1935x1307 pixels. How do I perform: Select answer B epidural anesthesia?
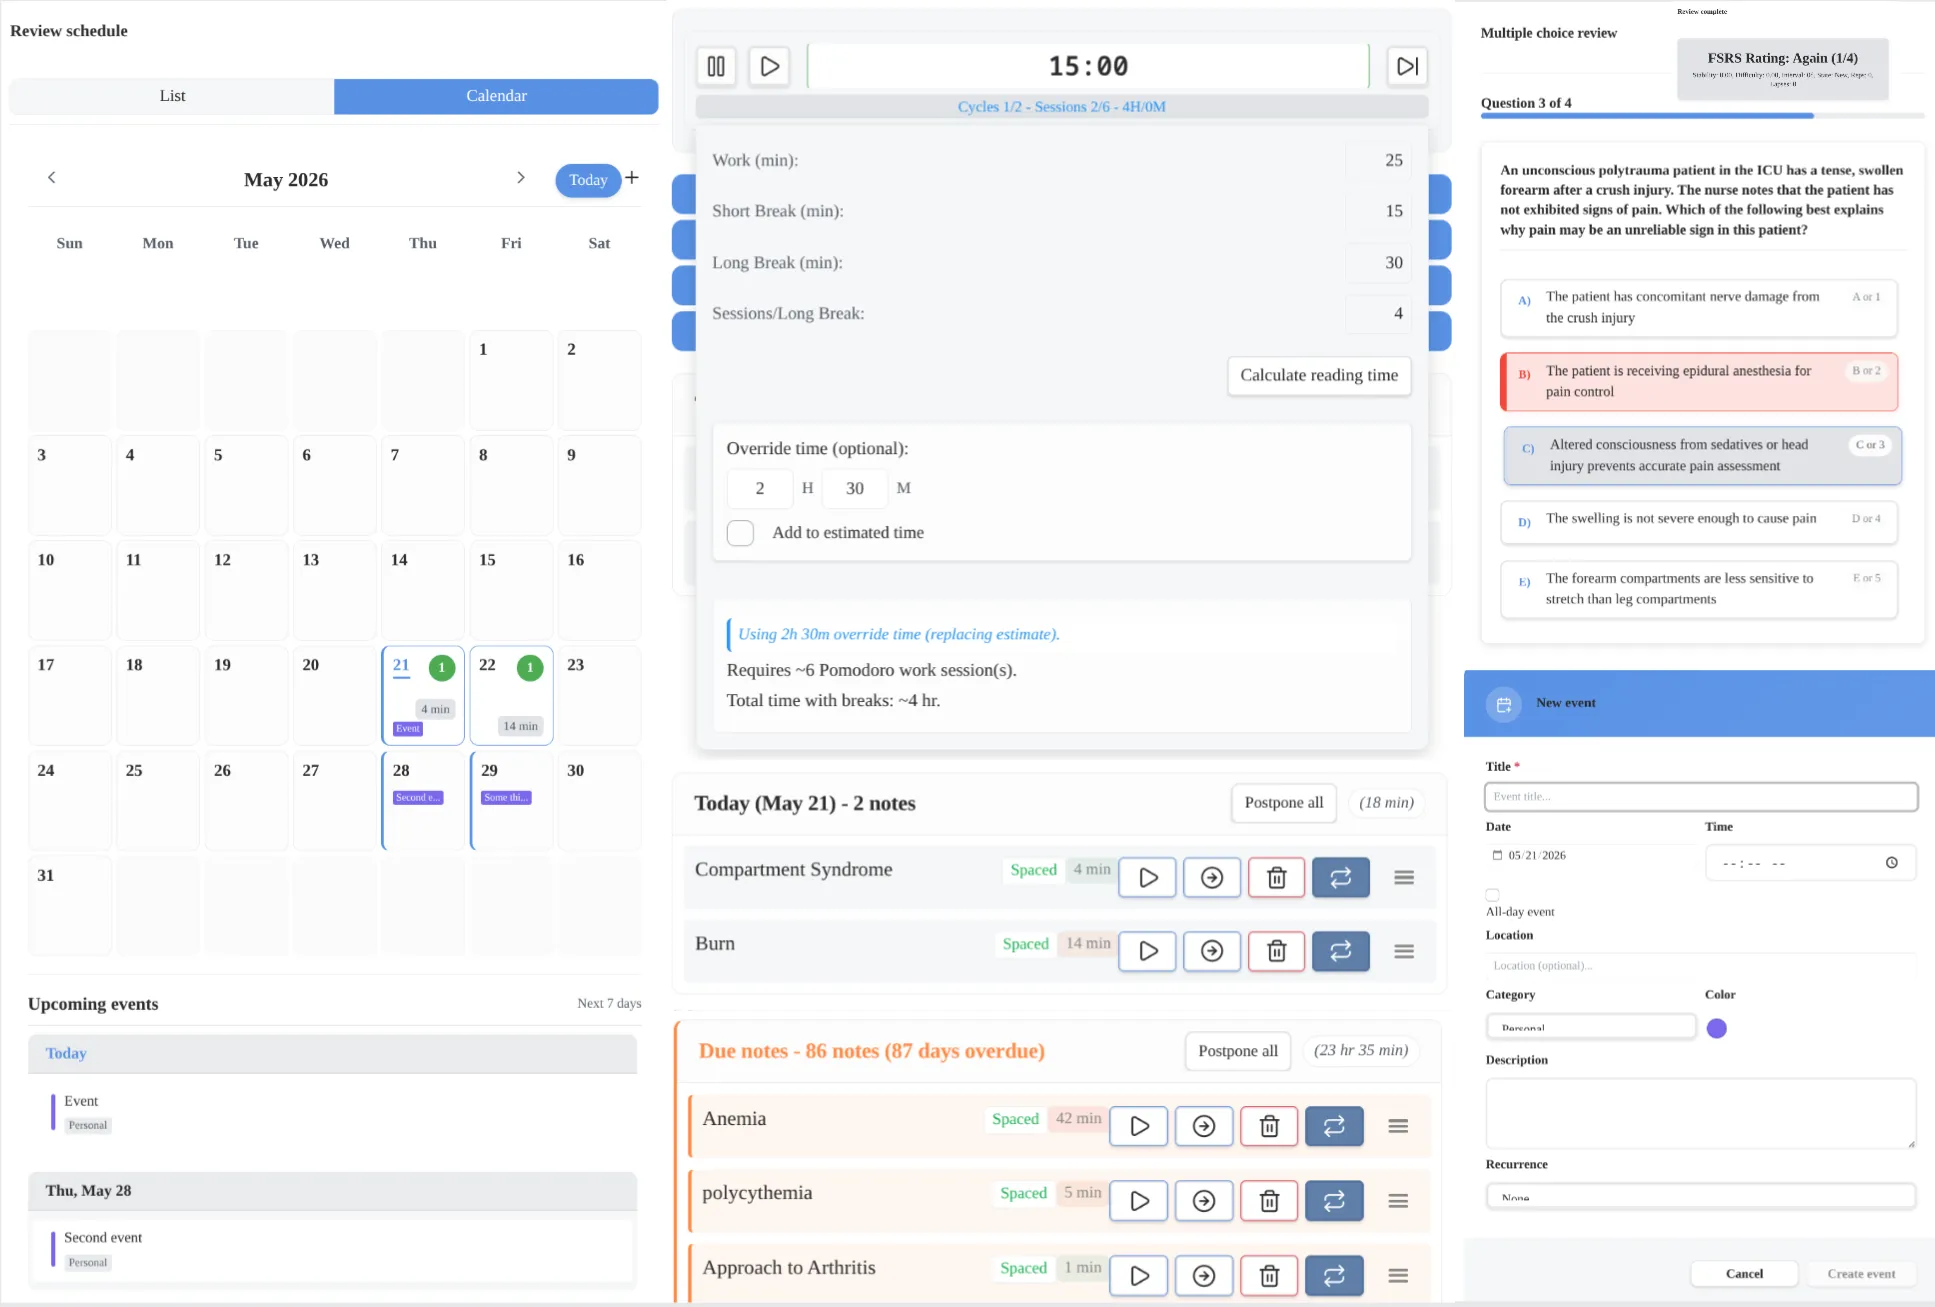click(x=1698, y=382)
